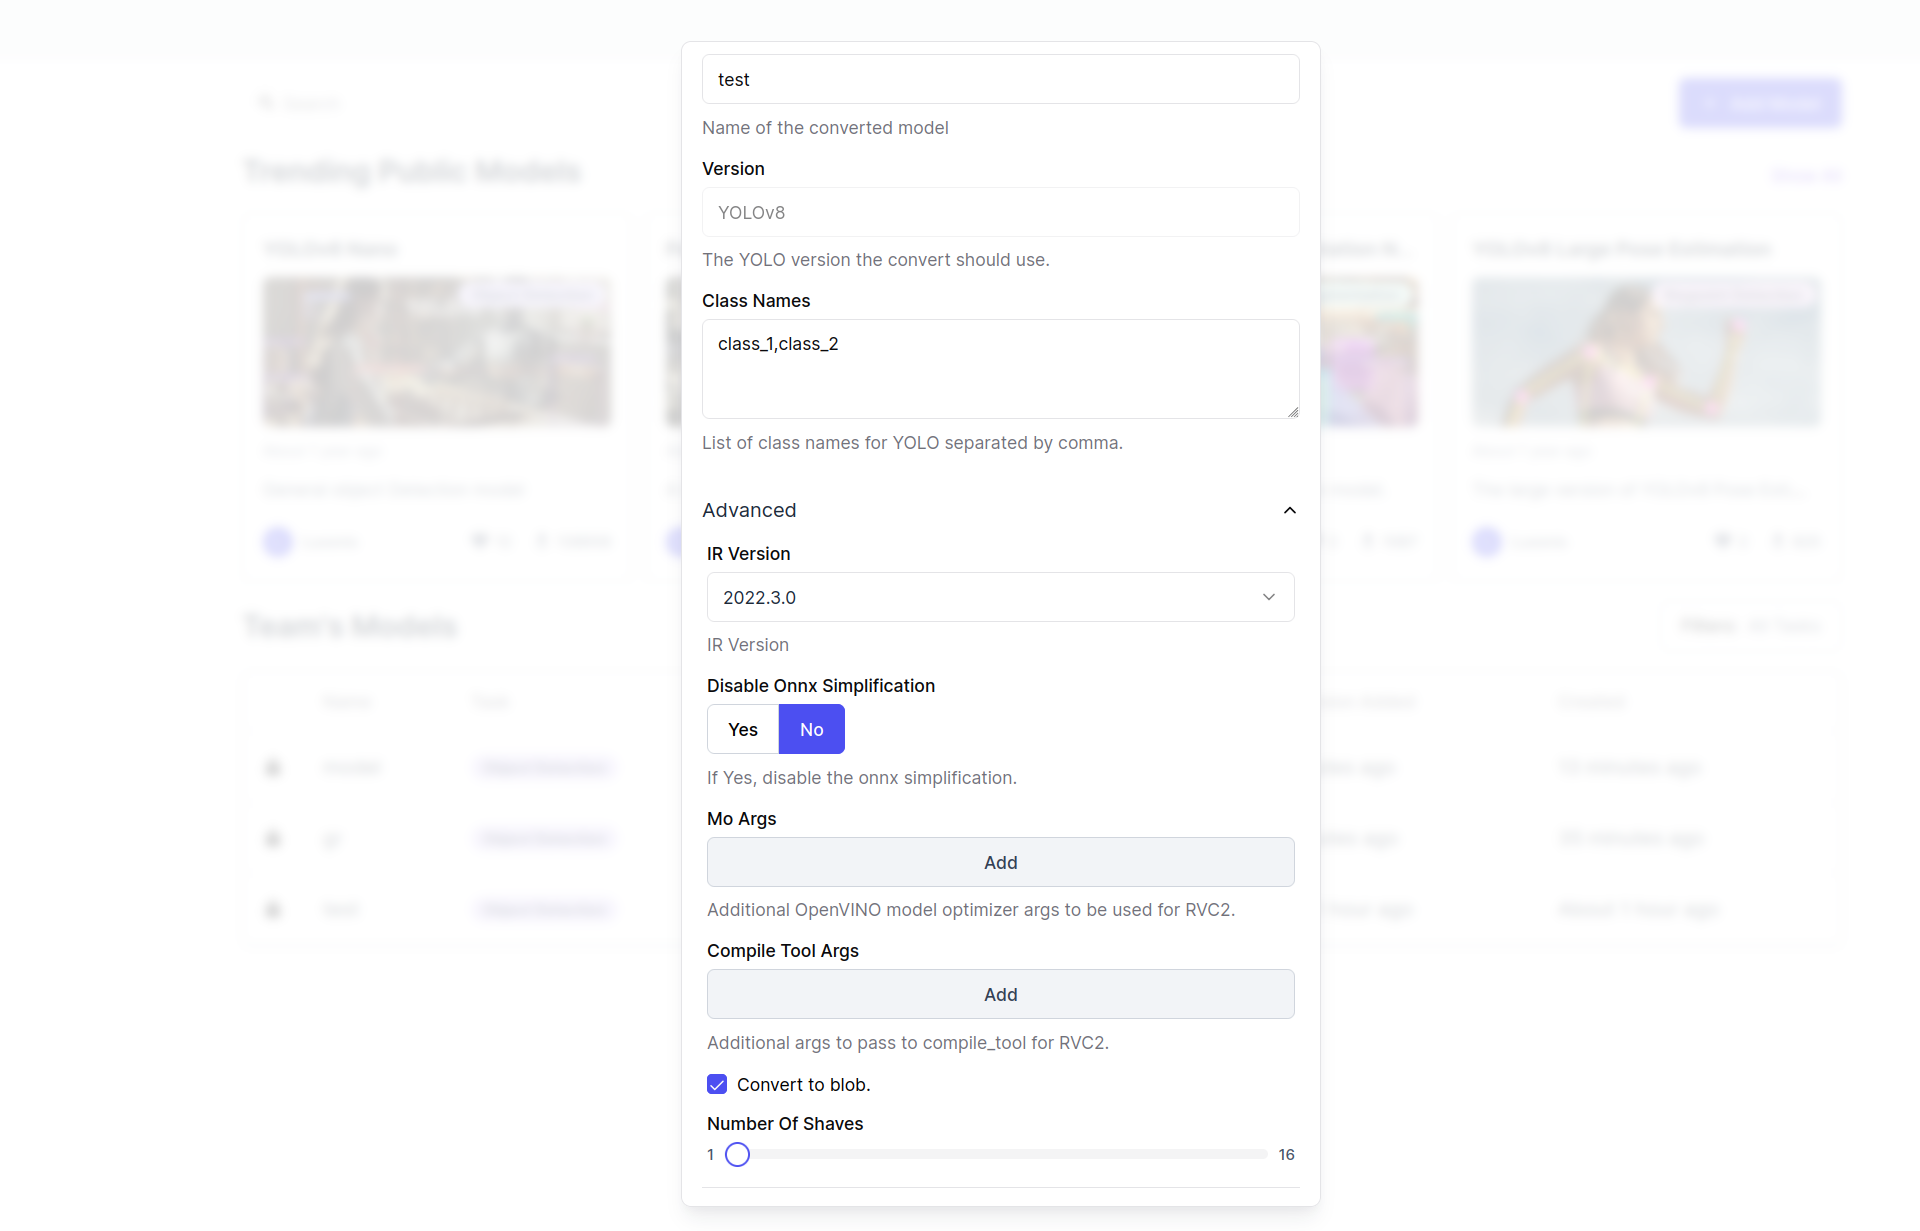The height and width of the screenshot is (1231, 1920).
Task: Uncheck the Convert to blob checkbox
Action: coord(717,1084)
